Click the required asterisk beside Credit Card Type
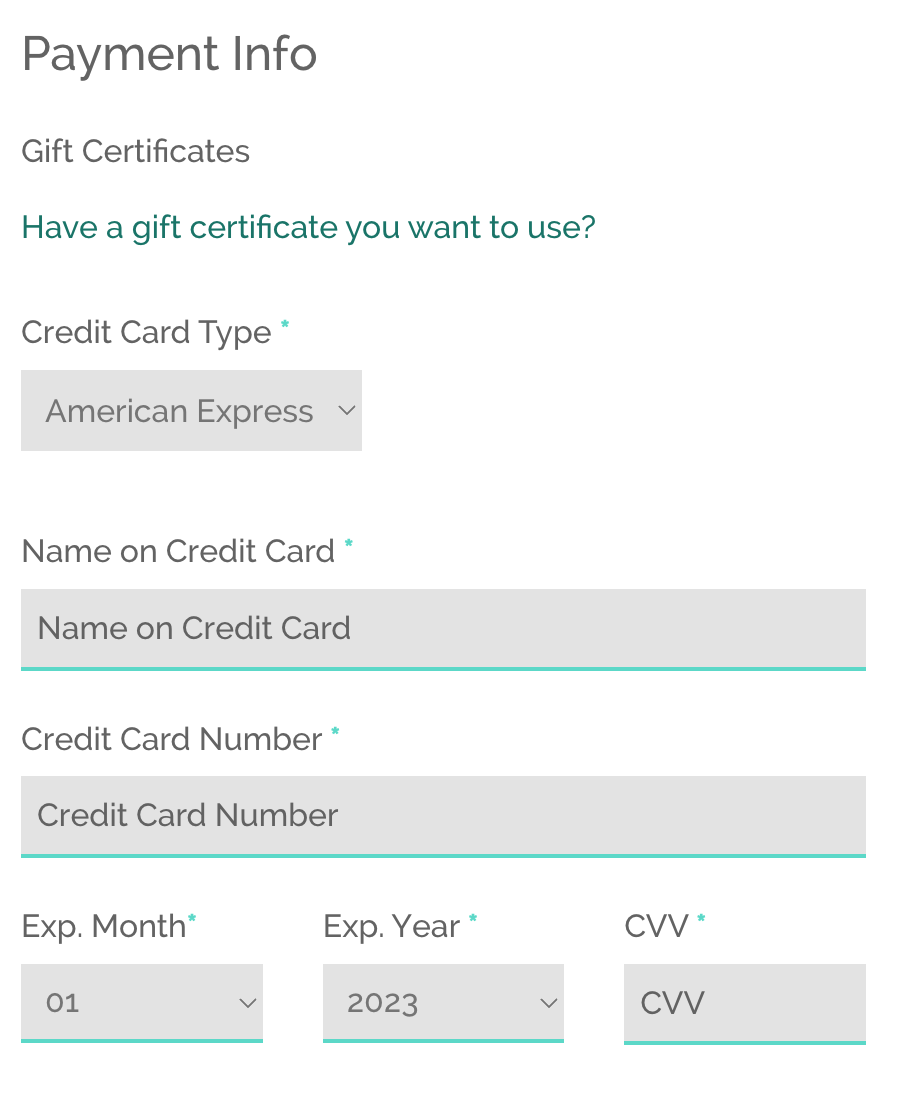Image resolution: width=898 pixels, height=1116 pixels. click(x=285, y=326)
